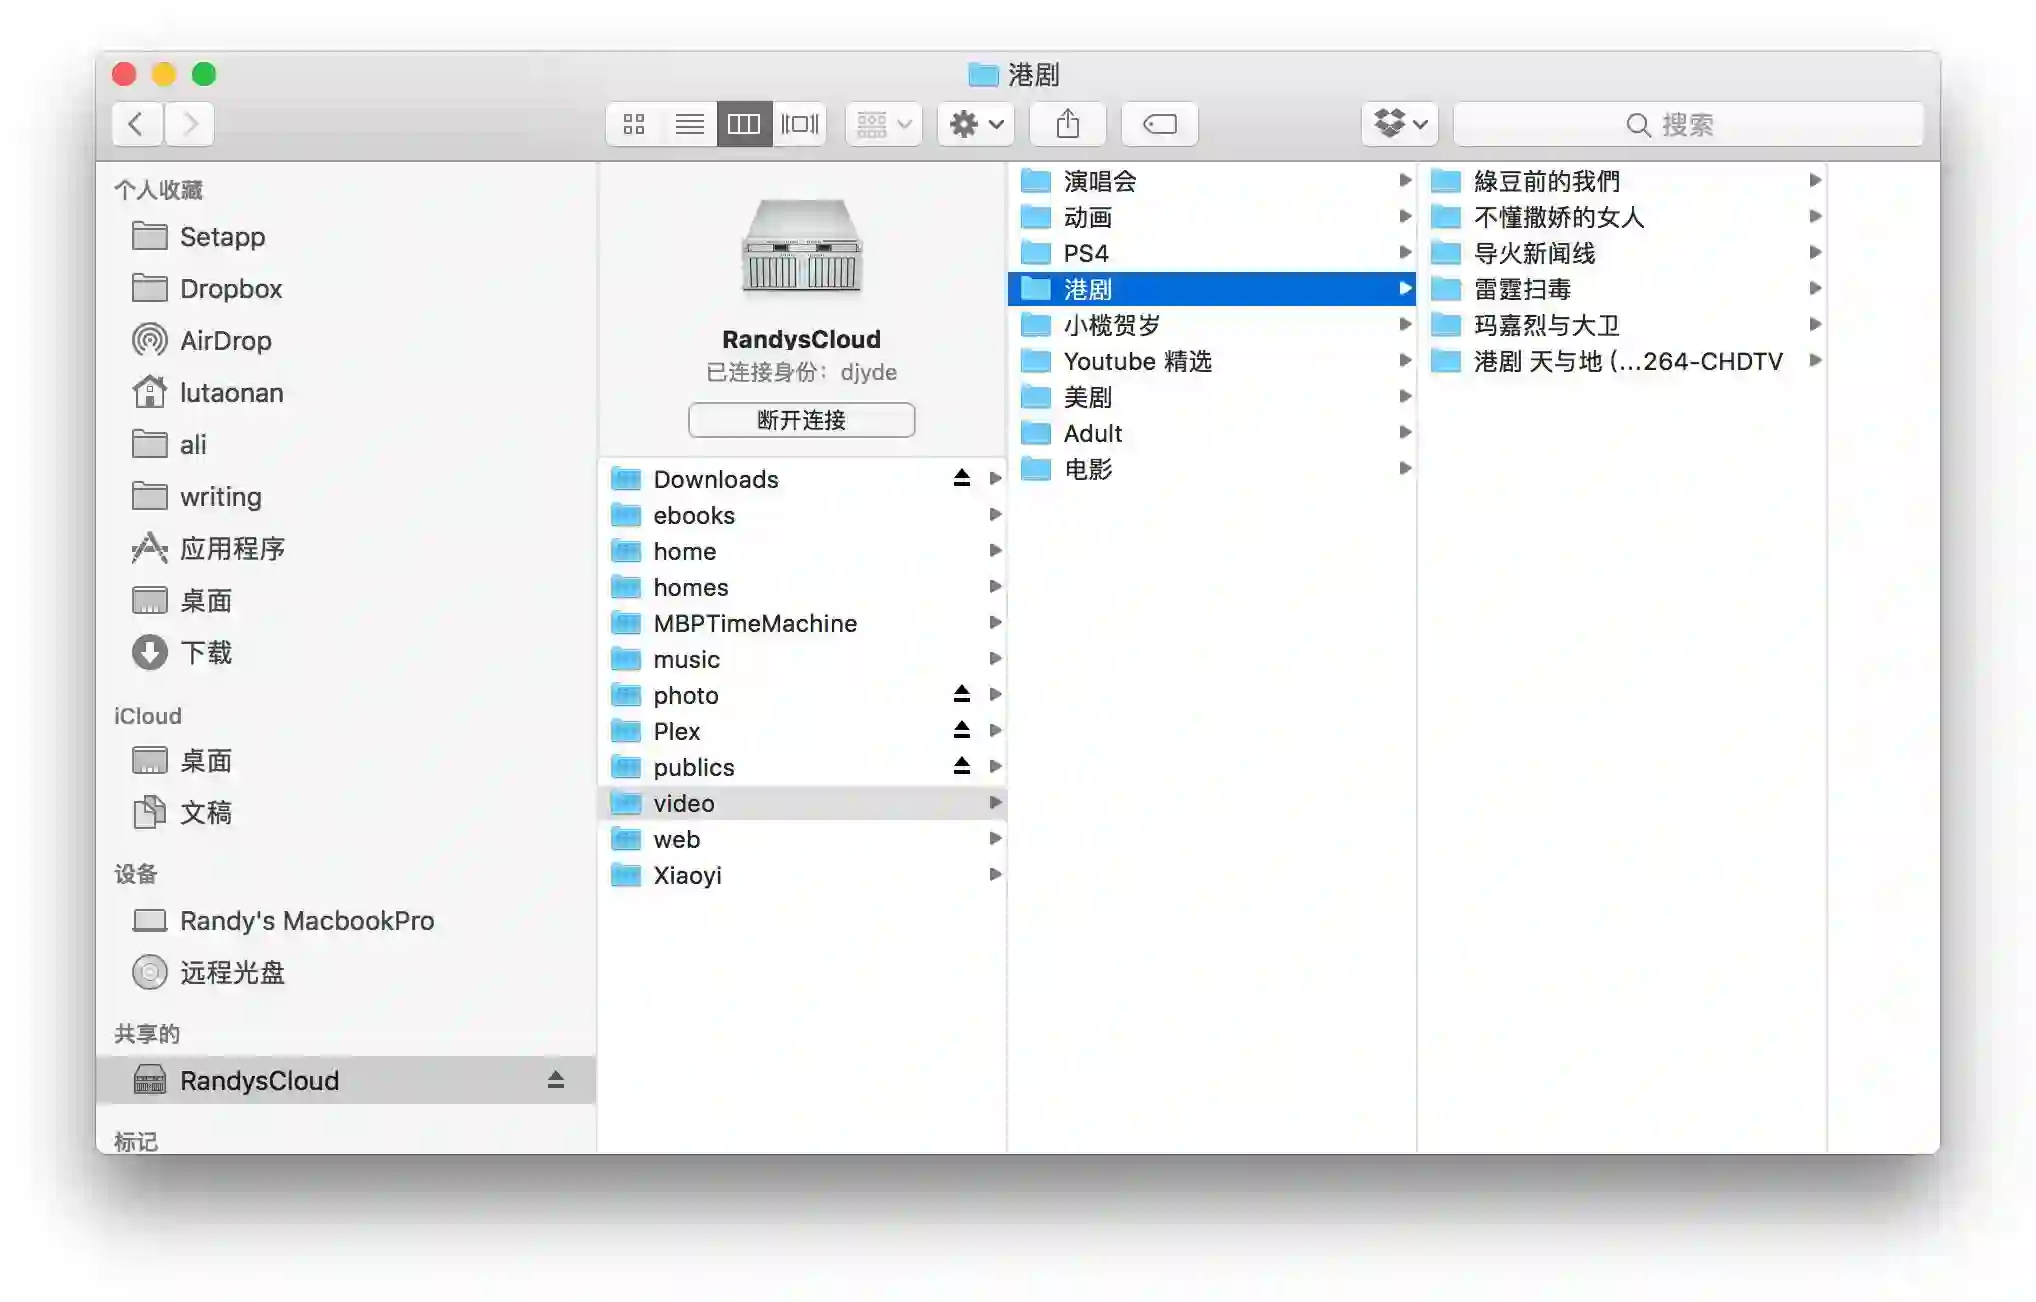Select column view mode button
Viewport: 2036px width, 1302px height.
point(744,124)
